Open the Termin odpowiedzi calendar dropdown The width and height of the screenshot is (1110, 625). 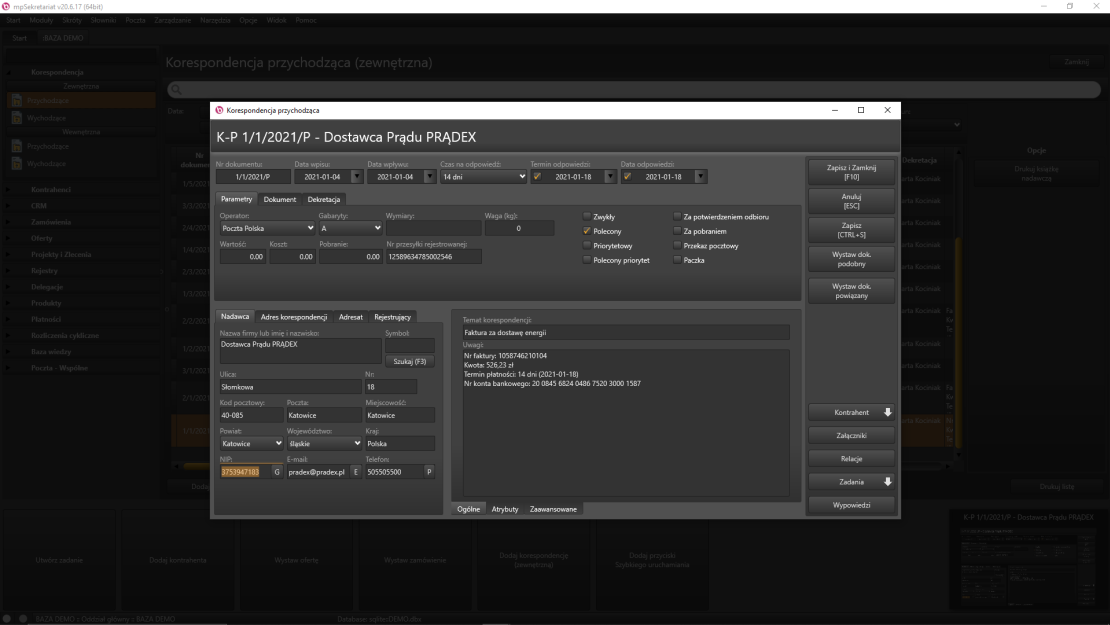[x=610, y=177]
